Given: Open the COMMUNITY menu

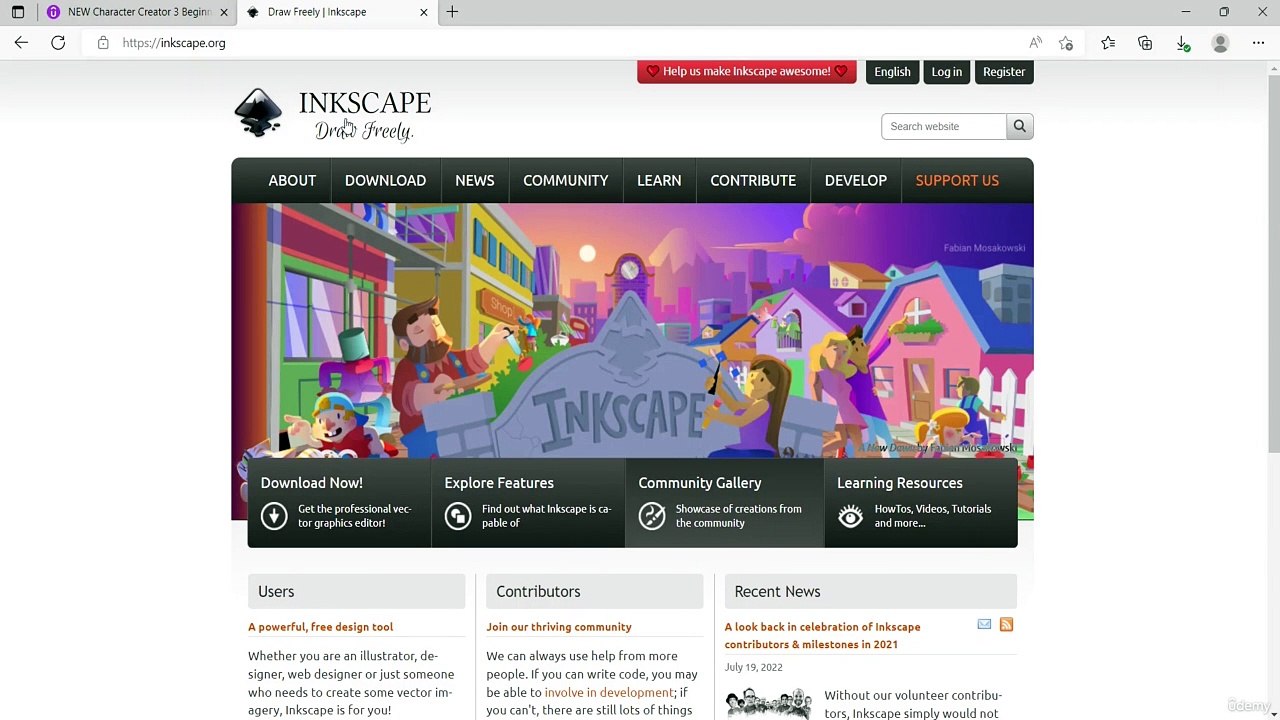Looking at the screenshot, I should point(566,181).
